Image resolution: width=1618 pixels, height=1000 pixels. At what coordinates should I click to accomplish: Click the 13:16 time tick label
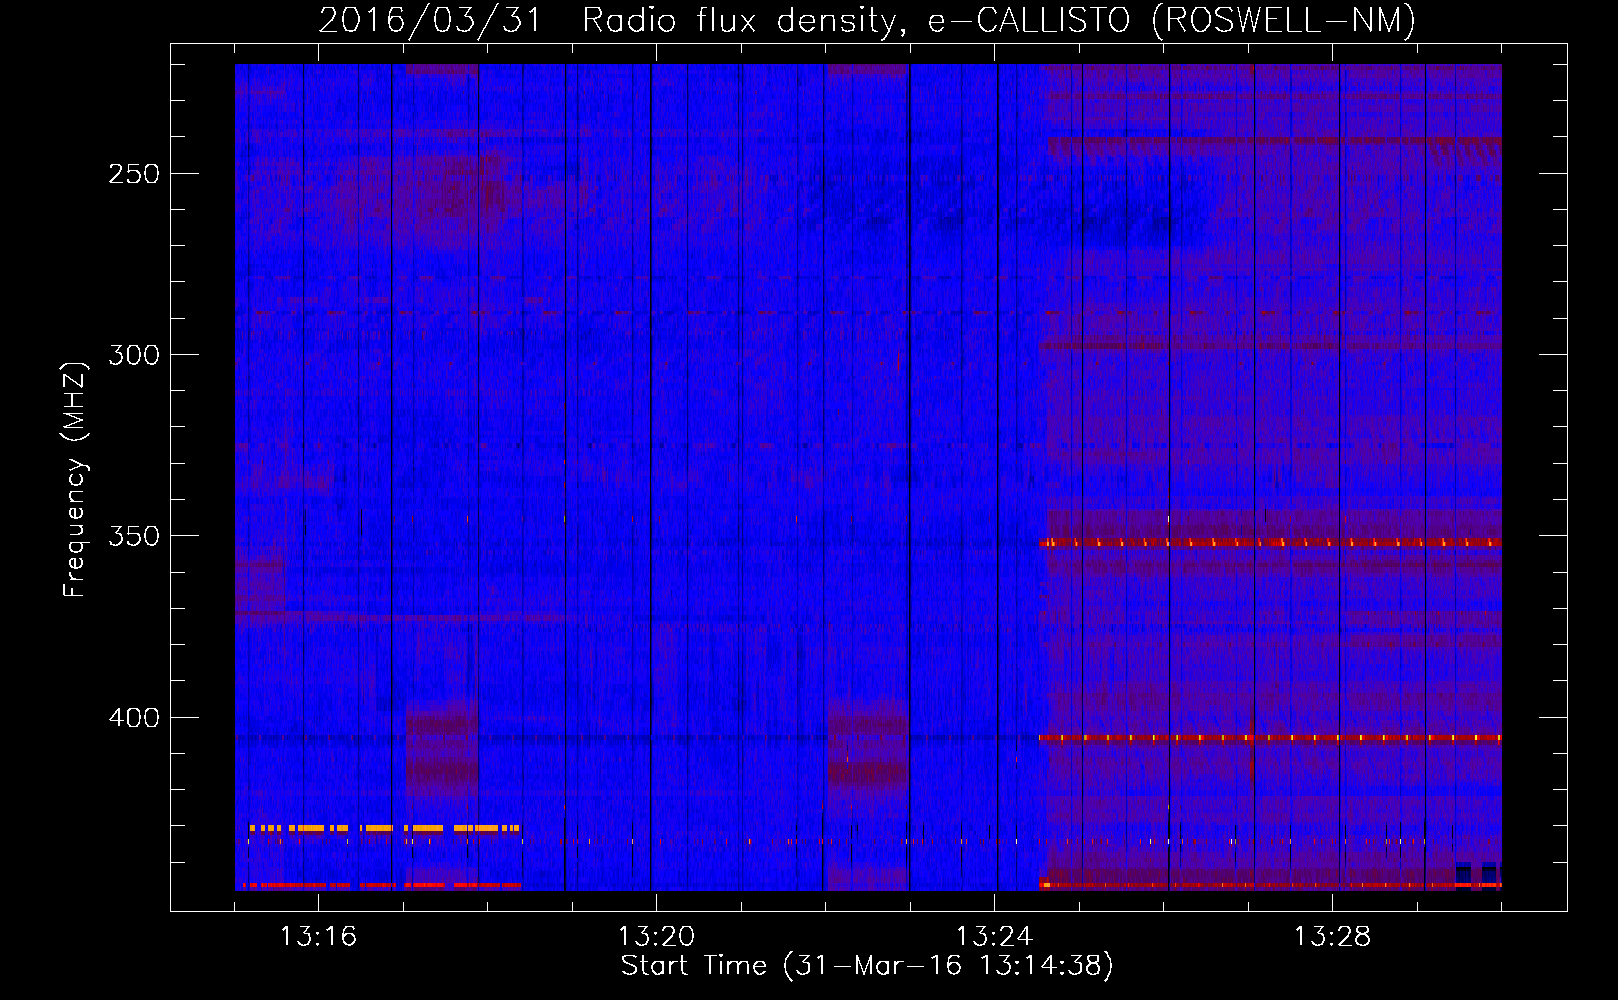coord(318,936)
